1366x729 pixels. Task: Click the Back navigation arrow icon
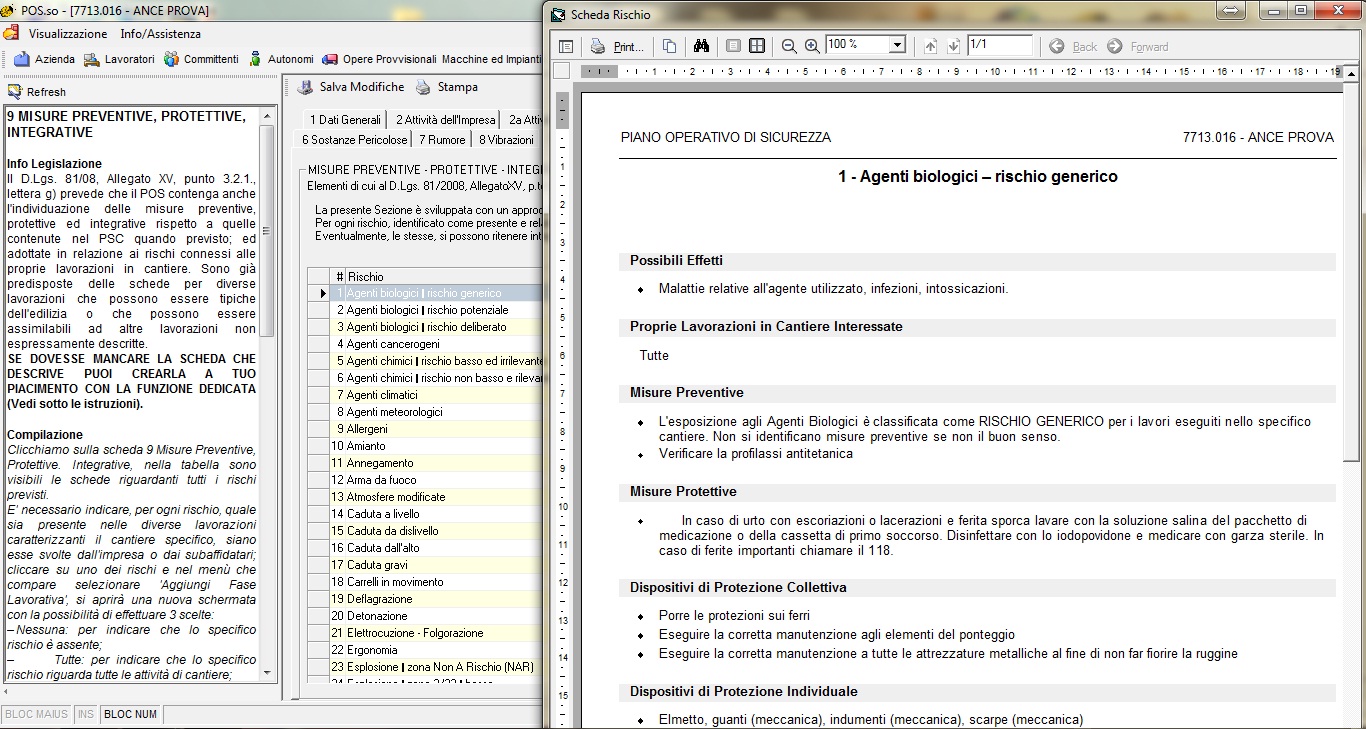click(1057, 46)
